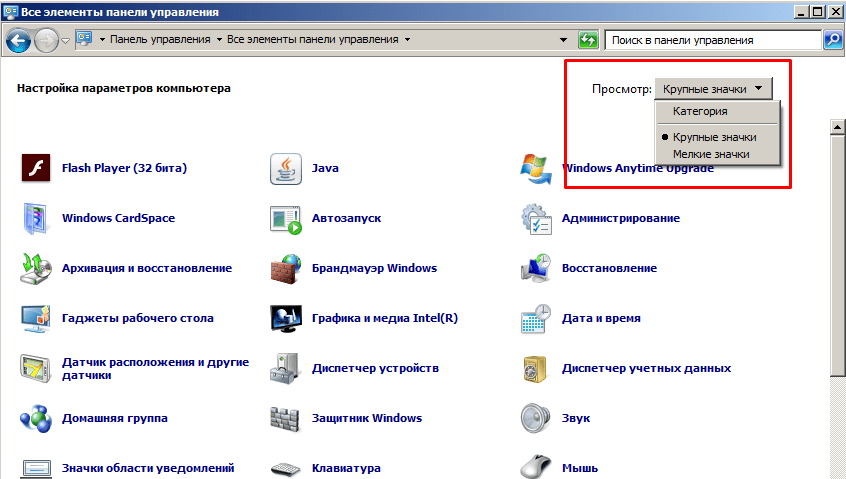Choose Мелкие значки in the view menu
Screen dimensions: 846x479
pyautogui.click(x=711, y=154)
